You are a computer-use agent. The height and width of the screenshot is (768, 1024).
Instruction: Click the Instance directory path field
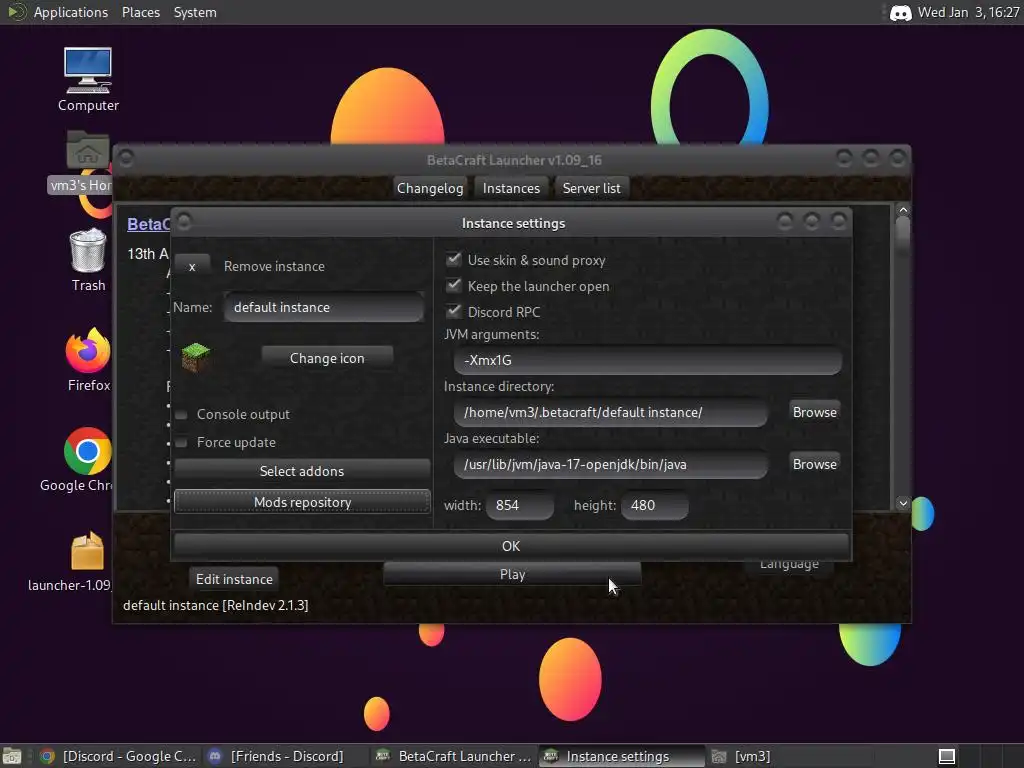tap(611, 412)
